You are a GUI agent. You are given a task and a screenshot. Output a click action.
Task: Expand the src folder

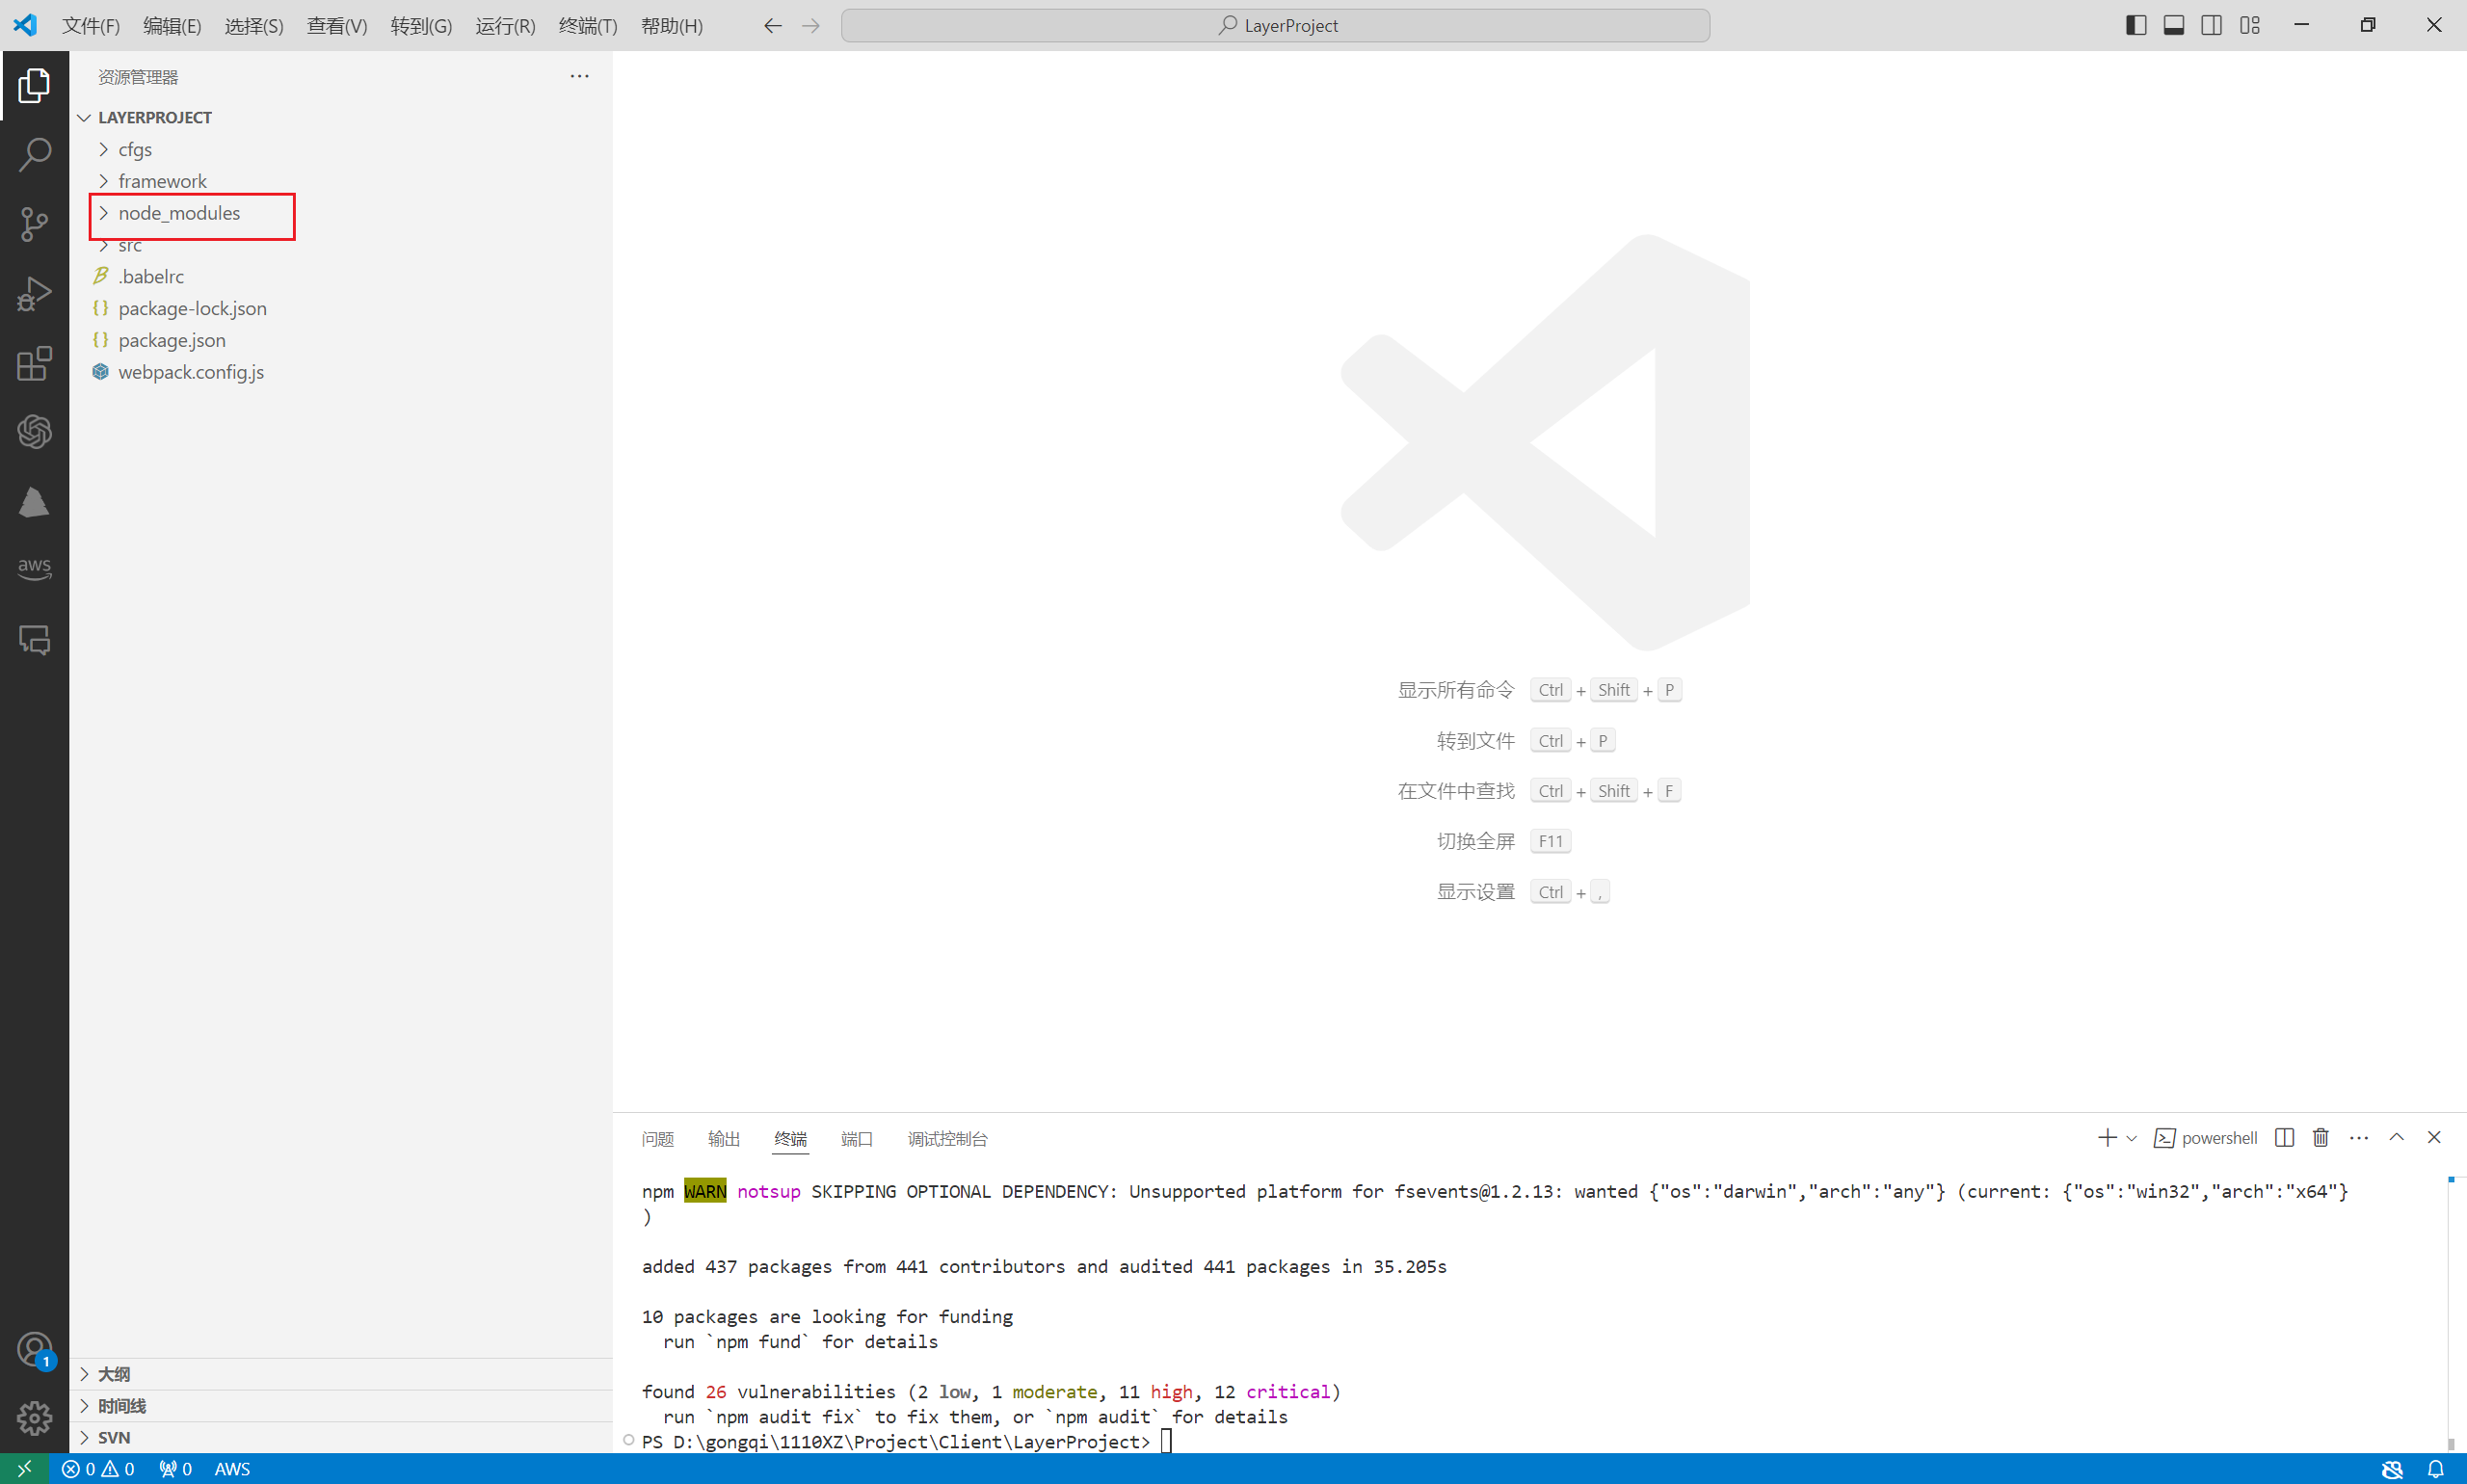click(343, 245)
